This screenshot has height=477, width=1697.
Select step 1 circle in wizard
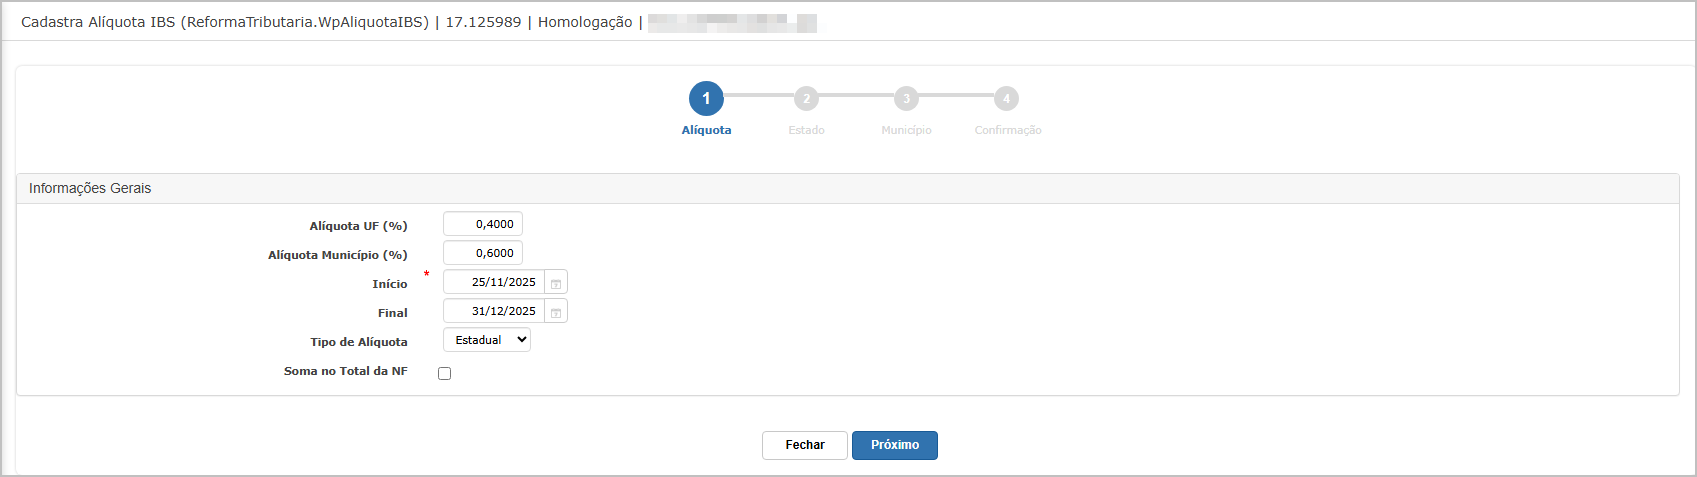pos(706,98)
